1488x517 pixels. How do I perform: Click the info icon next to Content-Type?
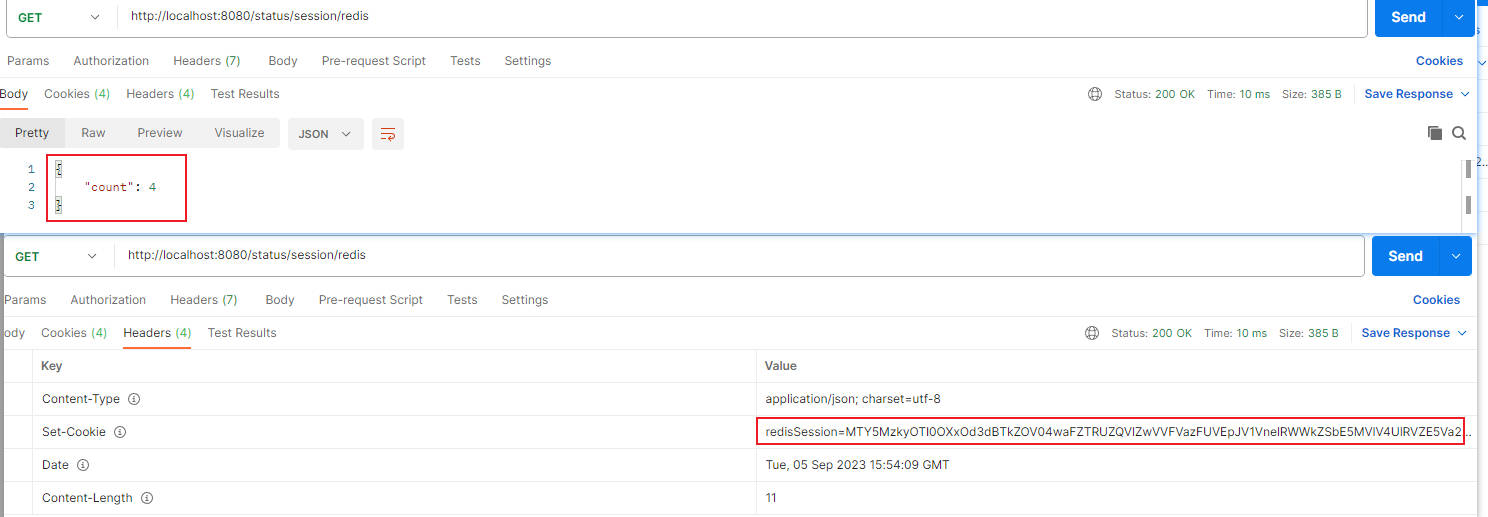[134, 399]
